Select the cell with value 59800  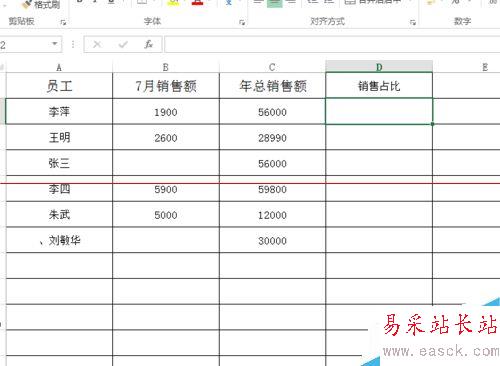click(272, 189)
